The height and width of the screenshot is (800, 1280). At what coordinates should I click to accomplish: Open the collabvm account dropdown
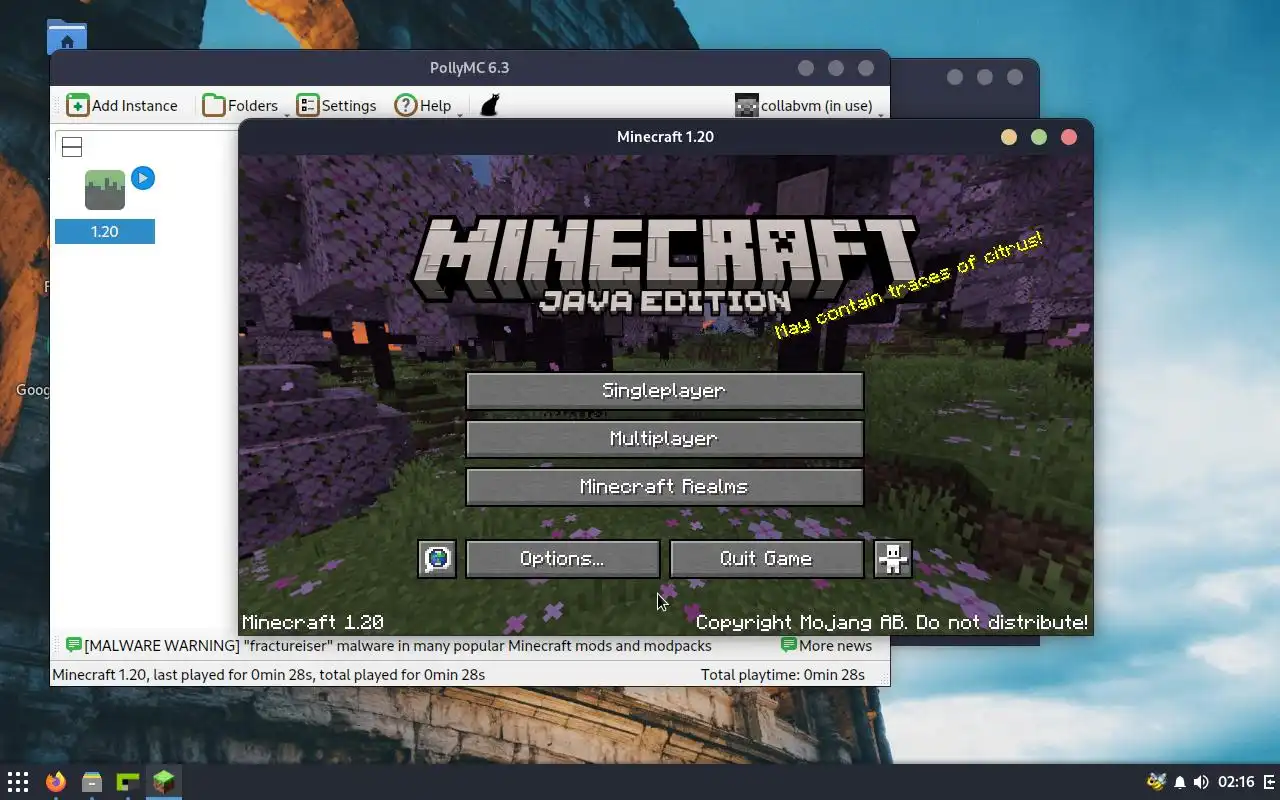pos(809,105)
